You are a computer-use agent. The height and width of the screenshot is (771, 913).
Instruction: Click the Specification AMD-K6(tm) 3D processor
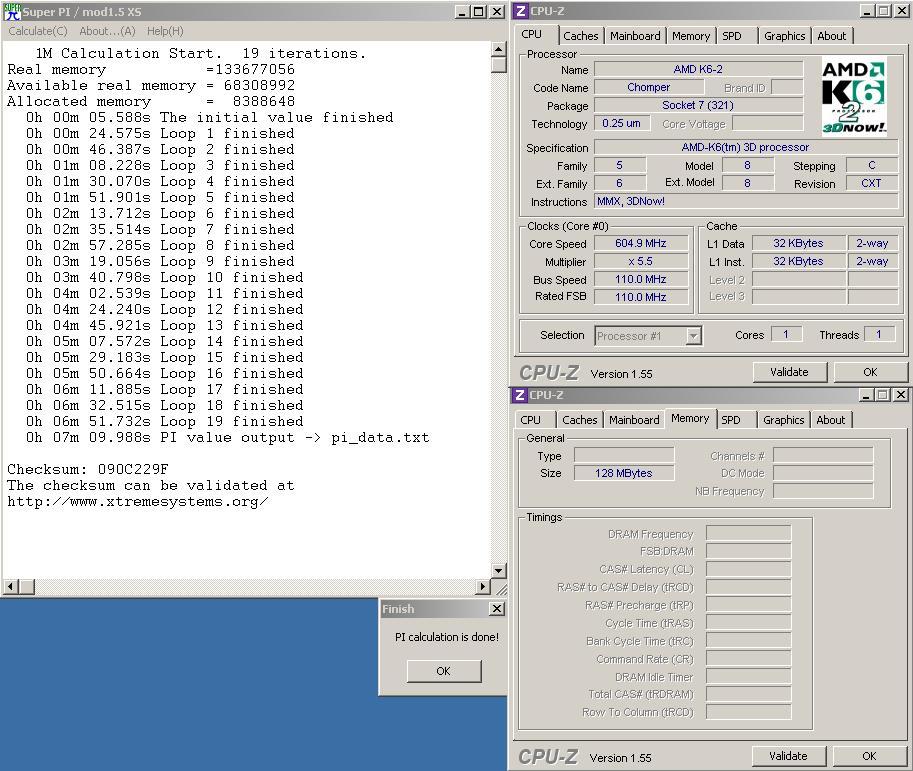coord(745,147)
